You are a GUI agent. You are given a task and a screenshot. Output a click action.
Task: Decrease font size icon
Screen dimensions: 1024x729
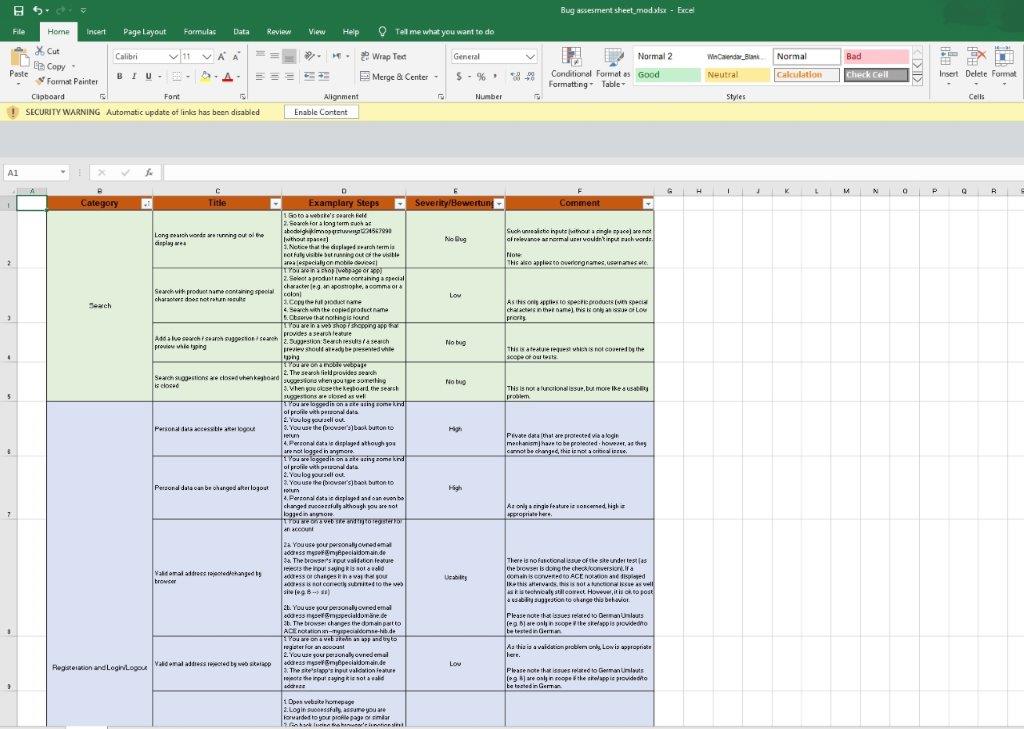click(x=236, y=57)
